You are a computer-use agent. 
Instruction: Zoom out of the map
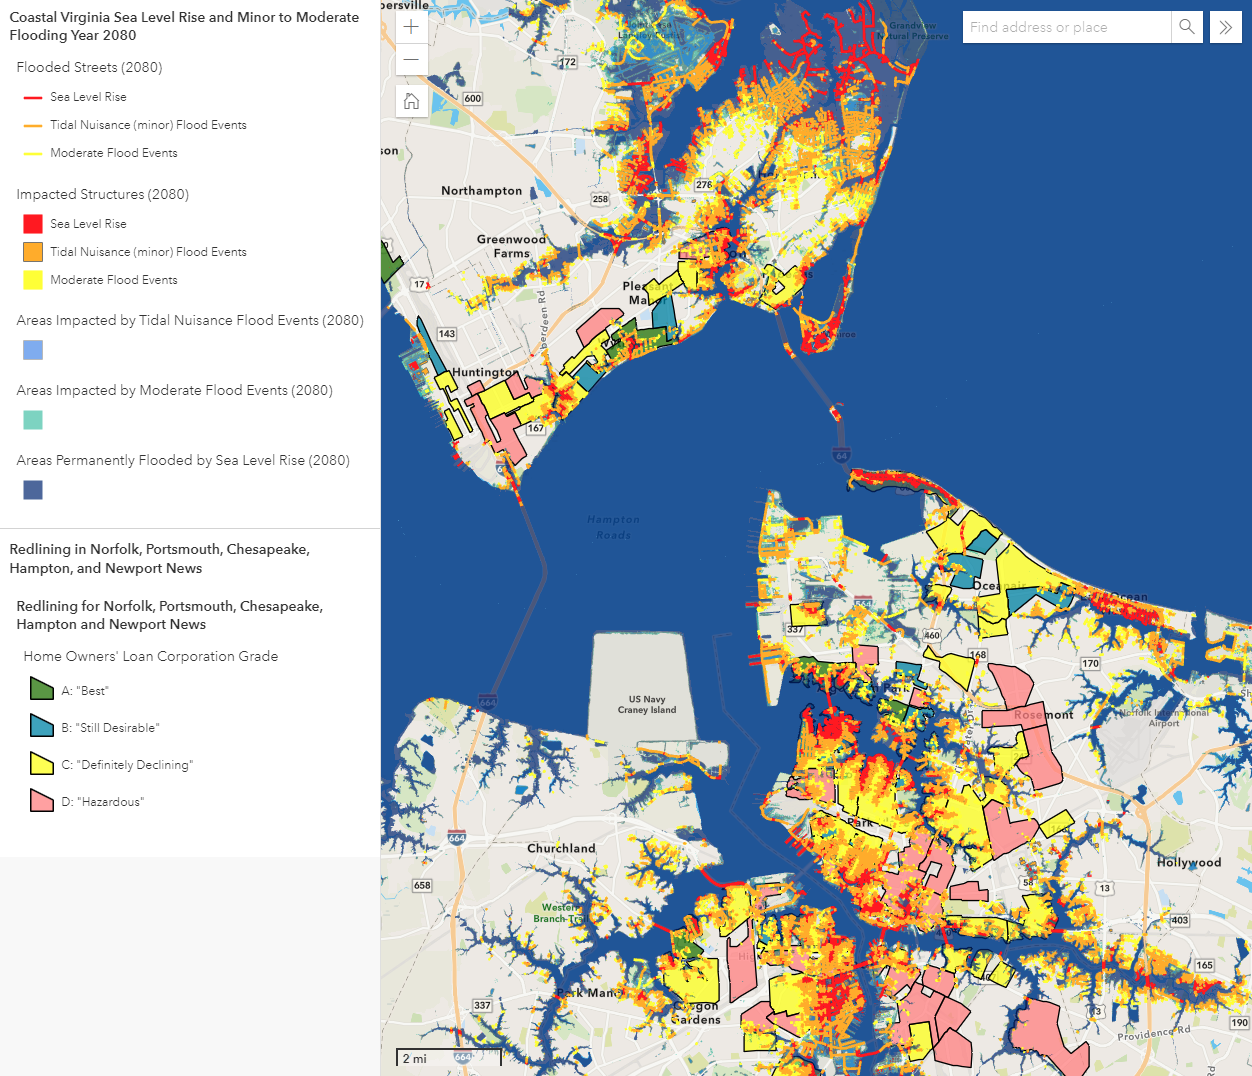pos(411,60)
